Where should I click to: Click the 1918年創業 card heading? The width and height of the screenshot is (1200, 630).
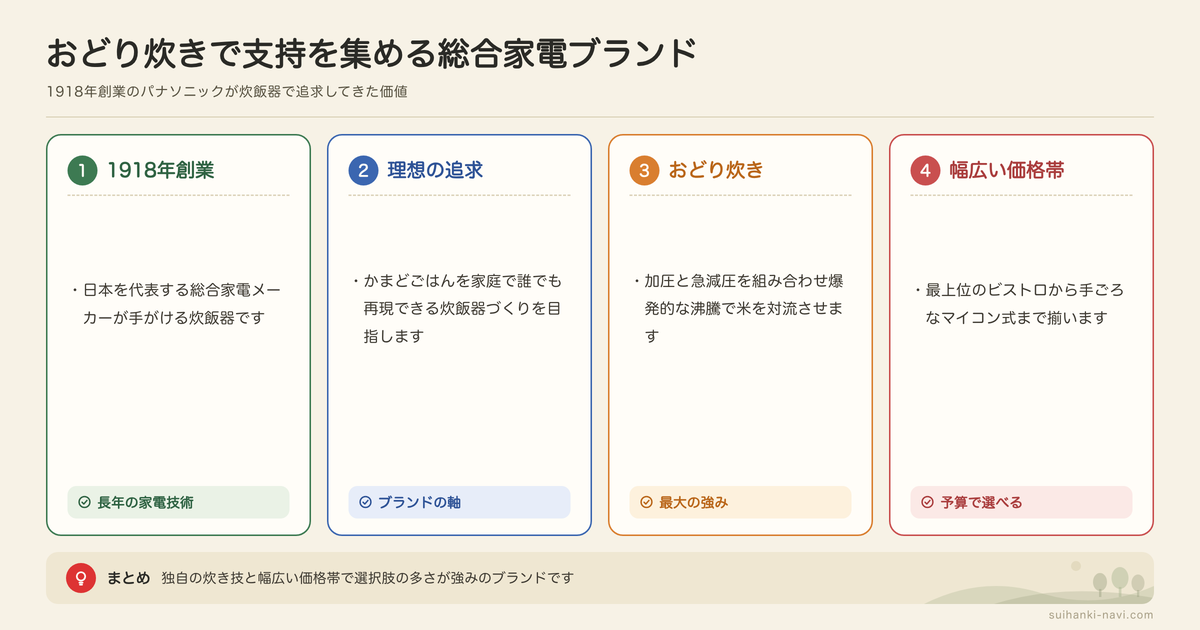(x=161, y=170)
